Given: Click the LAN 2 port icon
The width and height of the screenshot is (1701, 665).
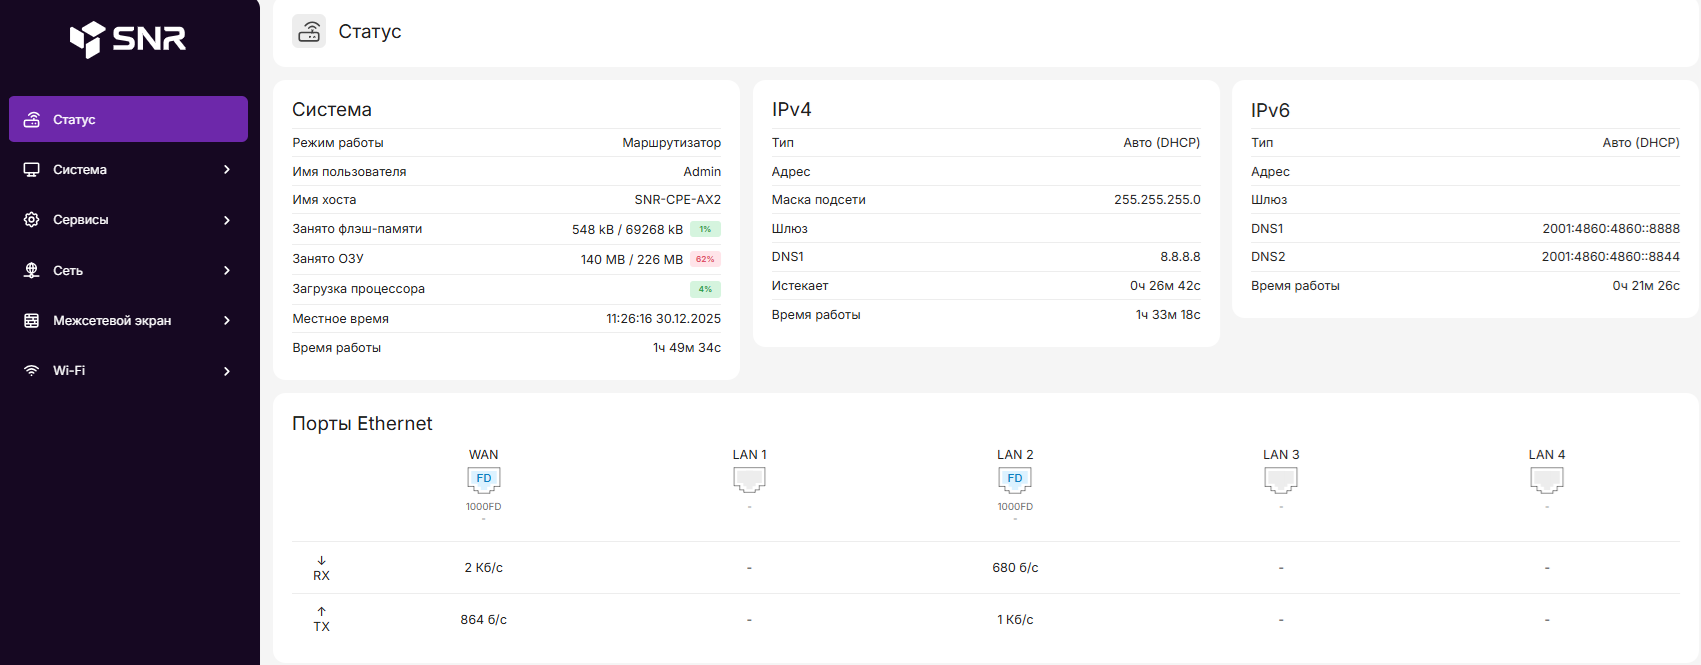Looking at the screenshot, I should point(1015,480).
